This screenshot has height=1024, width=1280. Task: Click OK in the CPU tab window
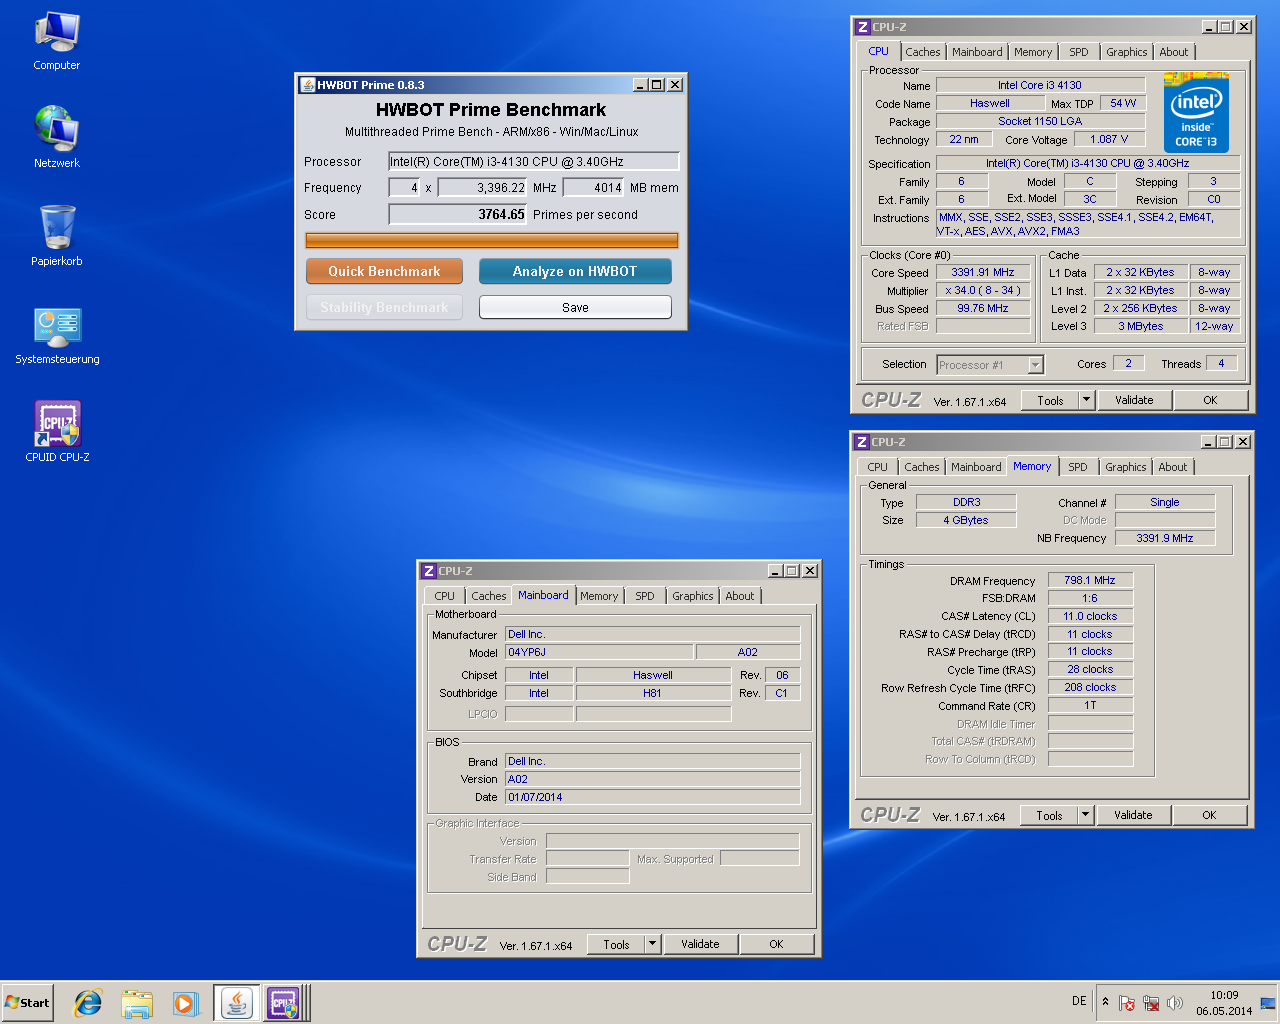click(x=1210, y=400)
